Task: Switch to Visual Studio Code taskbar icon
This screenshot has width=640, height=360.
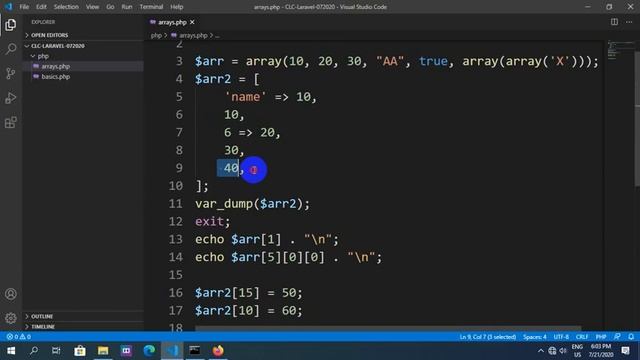Action: pyautogui.click(x=172, y=351)
